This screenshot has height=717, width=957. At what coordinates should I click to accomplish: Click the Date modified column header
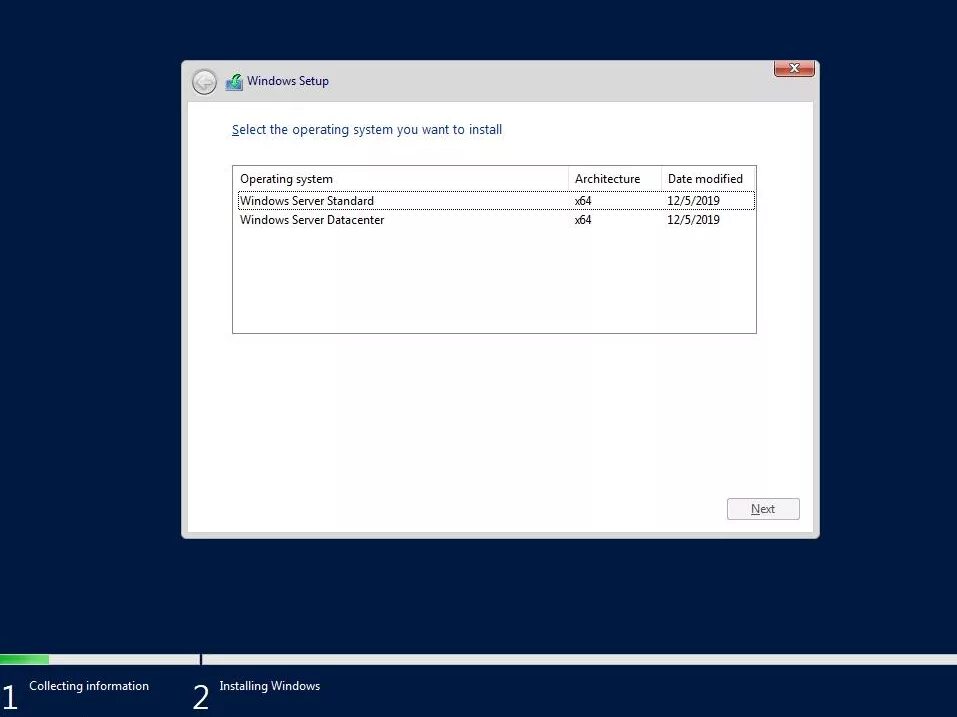708,179
